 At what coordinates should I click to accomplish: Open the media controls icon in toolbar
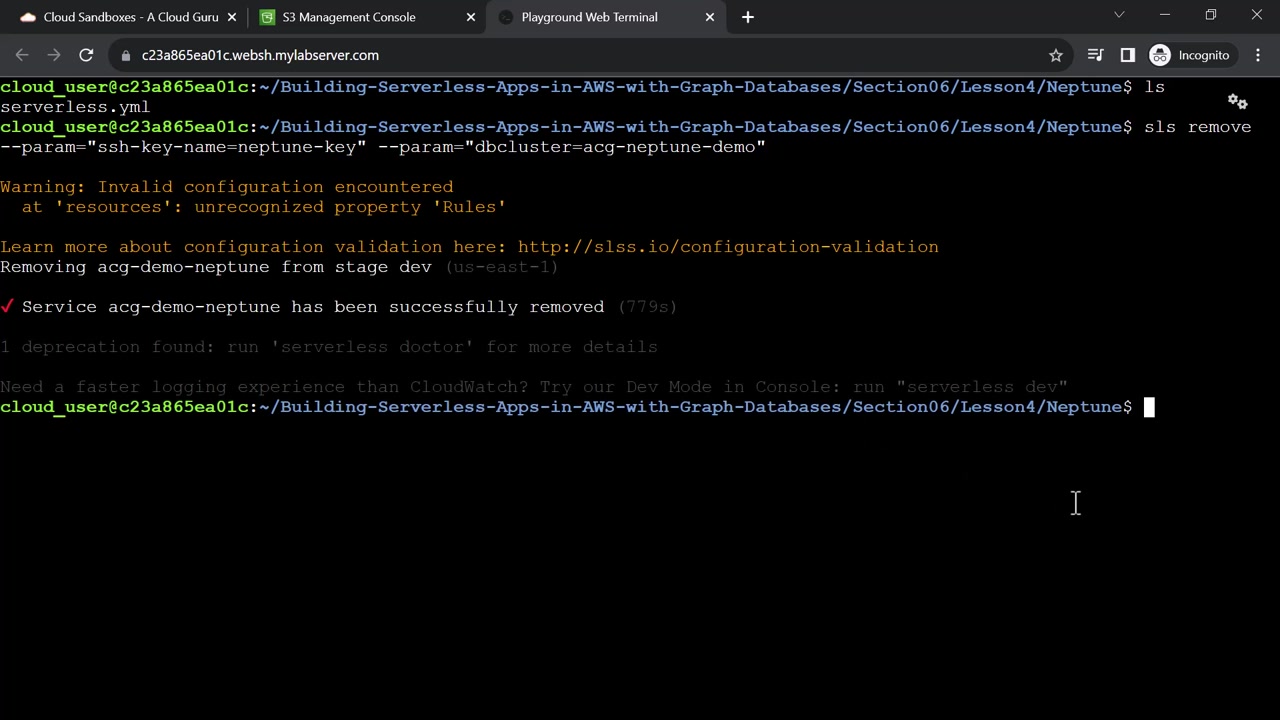tap(1095, 55)
